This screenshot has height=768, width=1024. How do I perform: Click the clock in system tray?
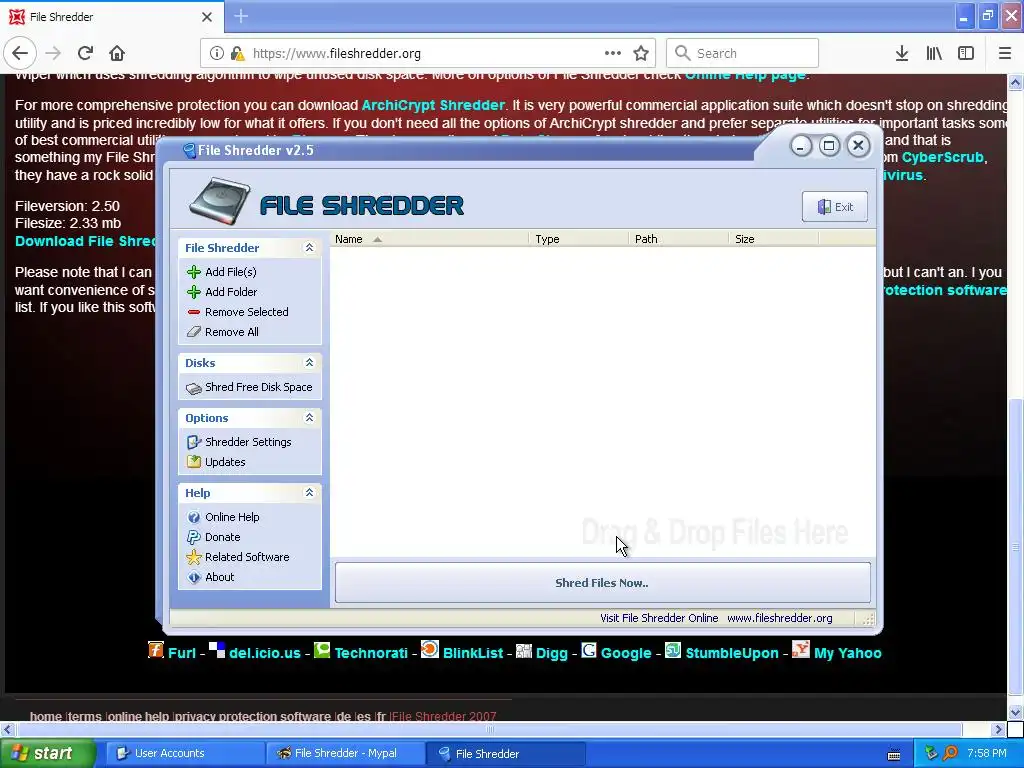coord(987,754)
